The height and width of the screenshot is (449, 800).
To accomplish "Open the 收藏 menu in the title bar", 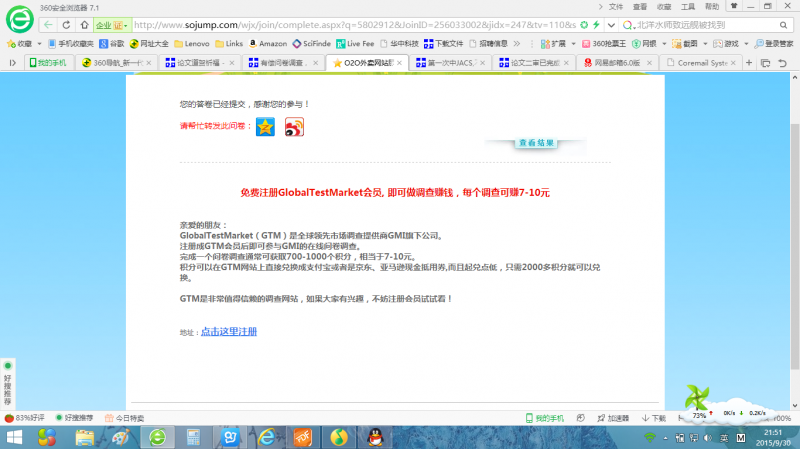I will point(664,7).
